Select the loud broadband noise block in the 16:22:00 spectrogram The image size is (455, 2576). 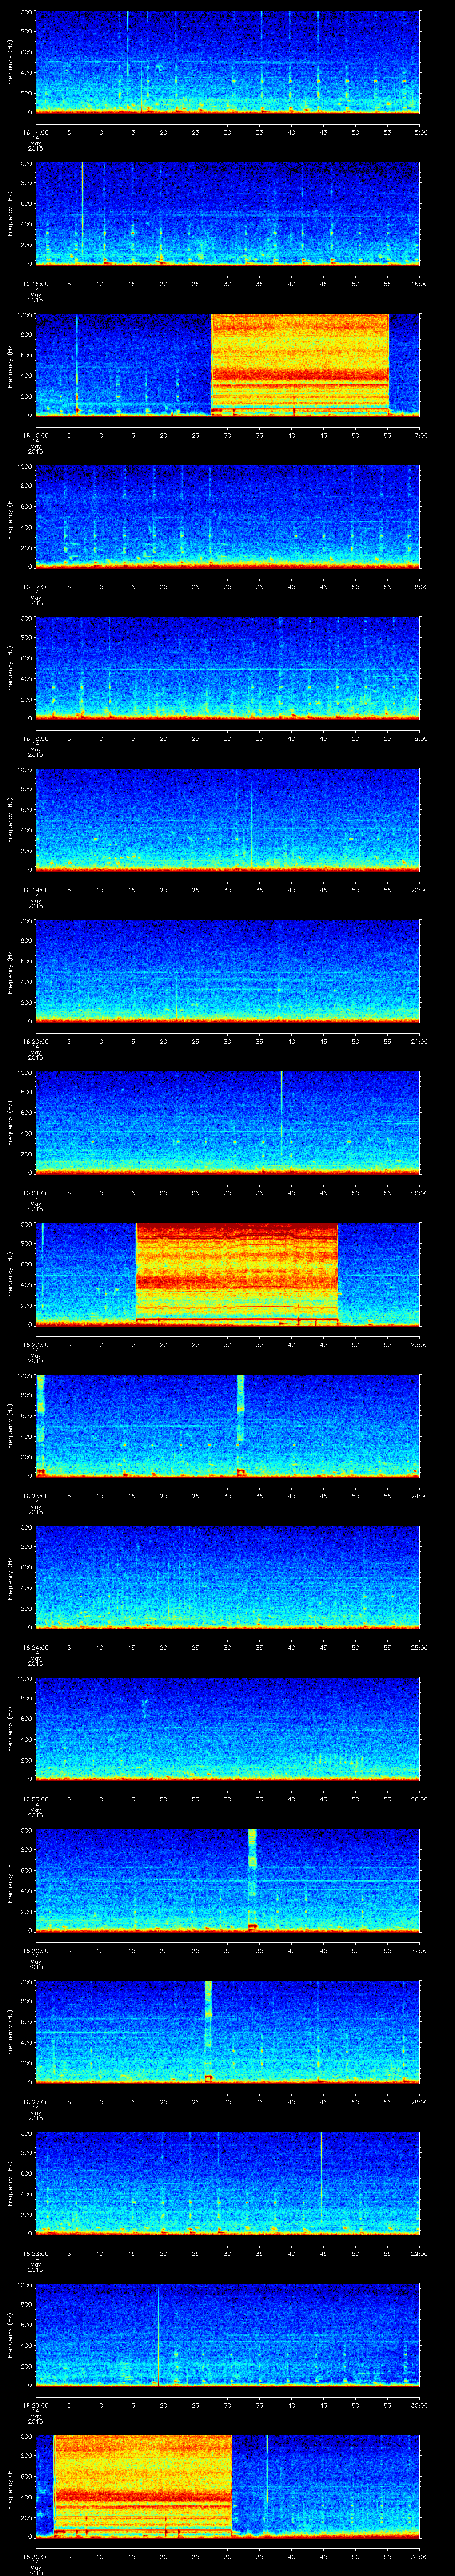point(236,1273)
